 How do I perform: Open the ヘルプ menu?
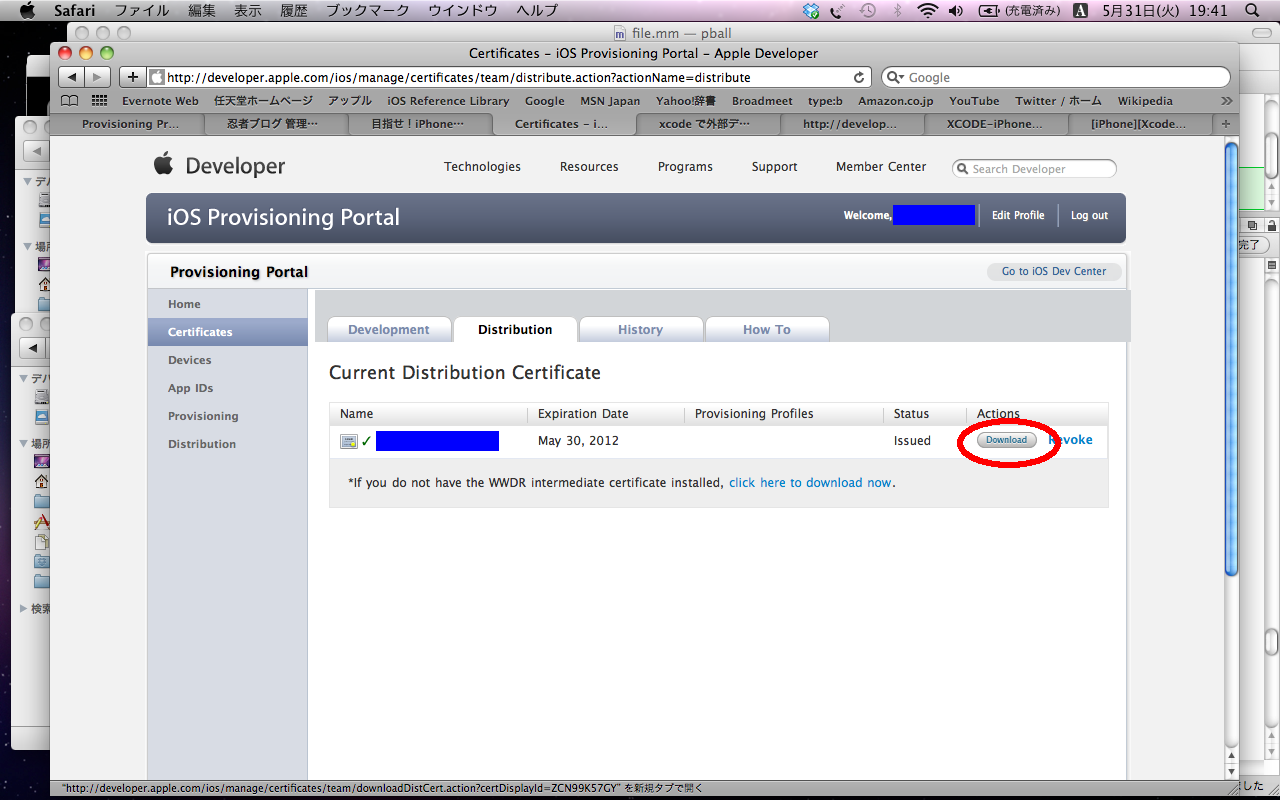537,10
